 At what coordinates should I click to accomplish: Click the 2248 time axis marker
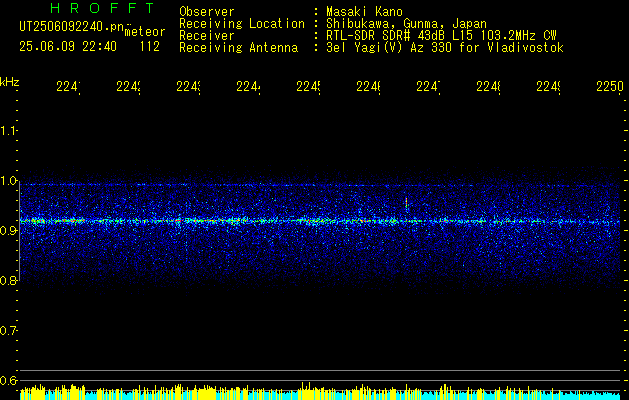489,87
